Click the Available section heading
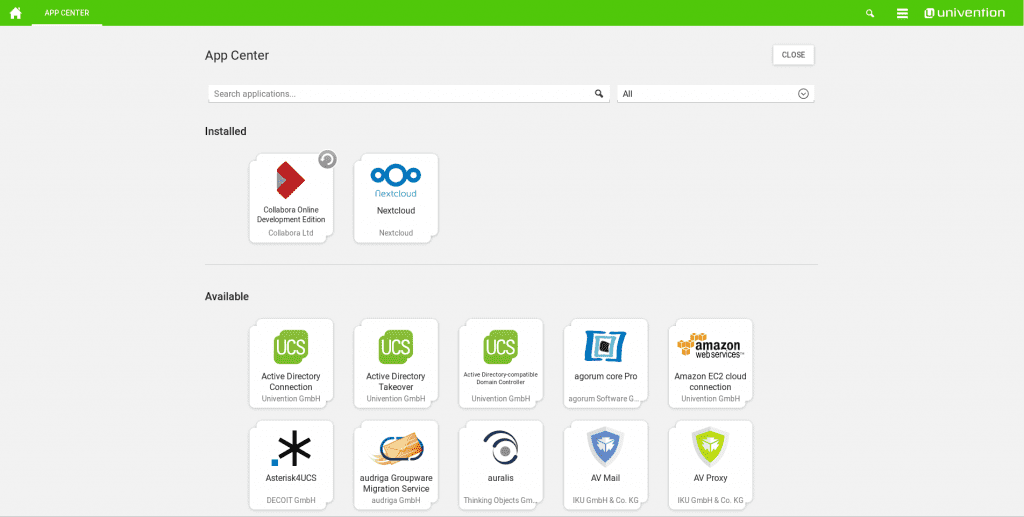Screen dimensions: 1024x517 [x=227, y=296]
